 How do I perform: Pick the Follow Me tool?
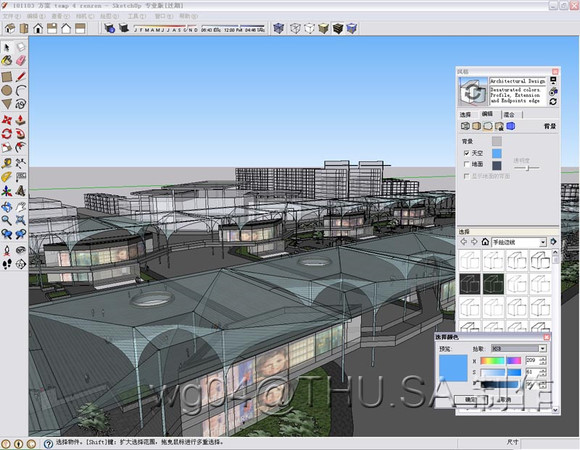(x=21, y=133)
